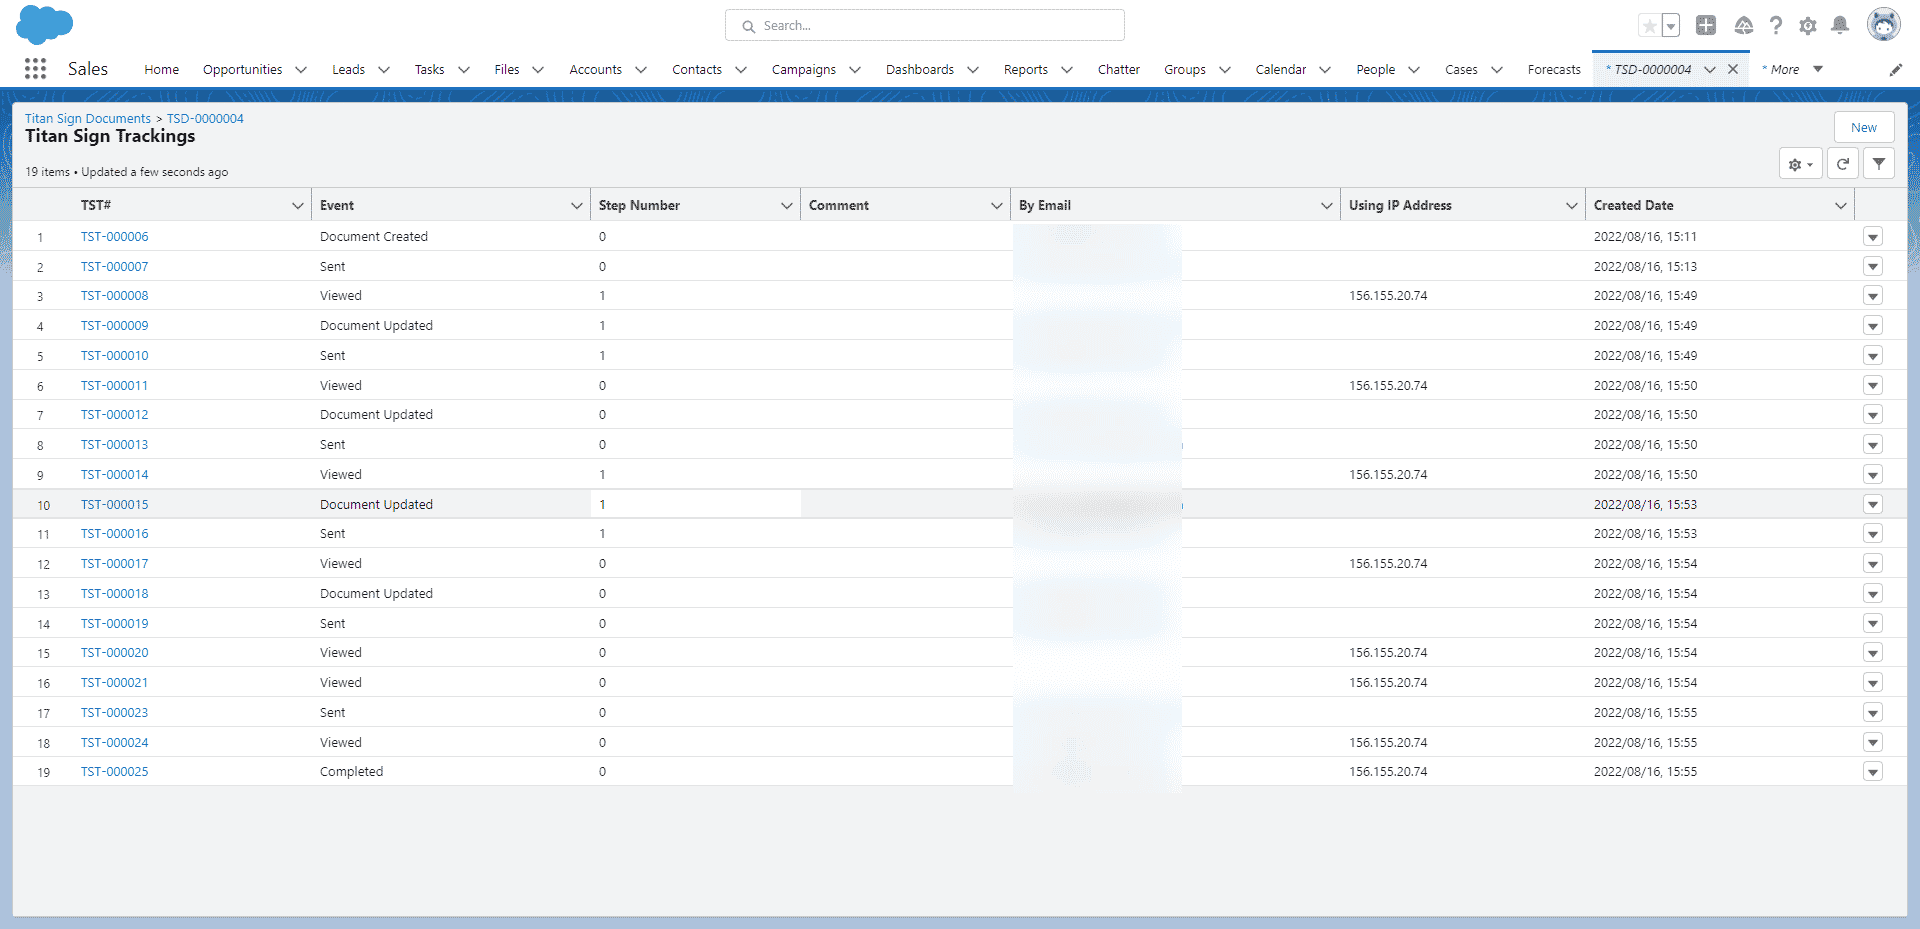Go to the Home tab
1920x929 pixels.
[x=161, y=70]
